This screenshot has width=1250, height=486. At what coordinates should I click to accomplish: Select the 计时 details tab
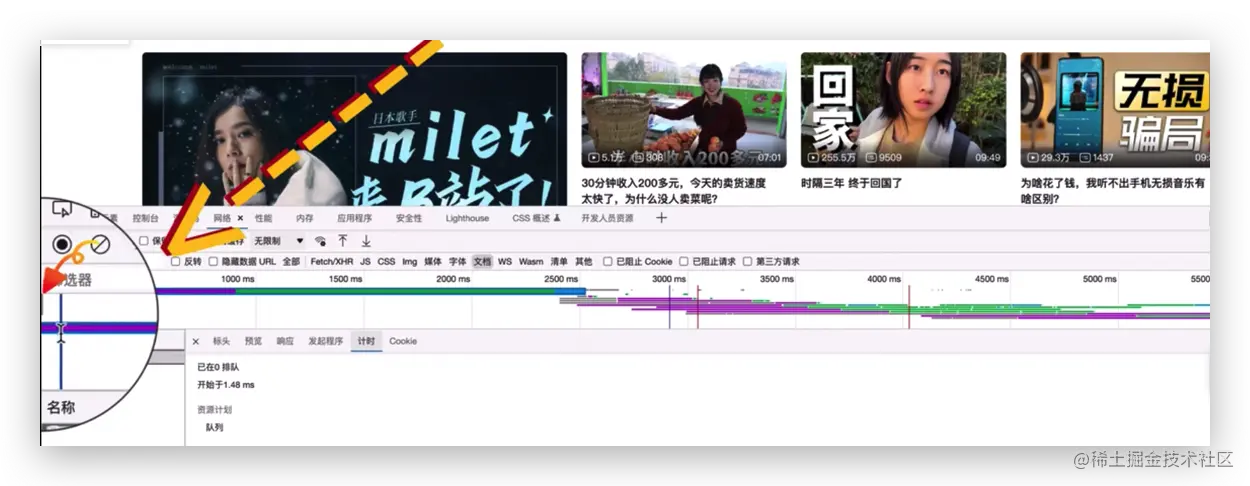click(366, 341)
